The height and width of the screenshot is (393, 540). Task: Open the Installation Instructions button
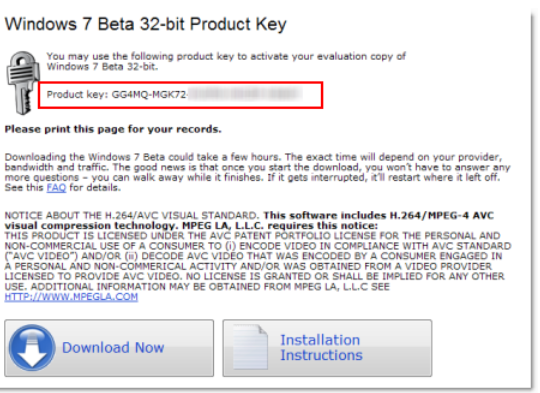(x=327, y=348)
